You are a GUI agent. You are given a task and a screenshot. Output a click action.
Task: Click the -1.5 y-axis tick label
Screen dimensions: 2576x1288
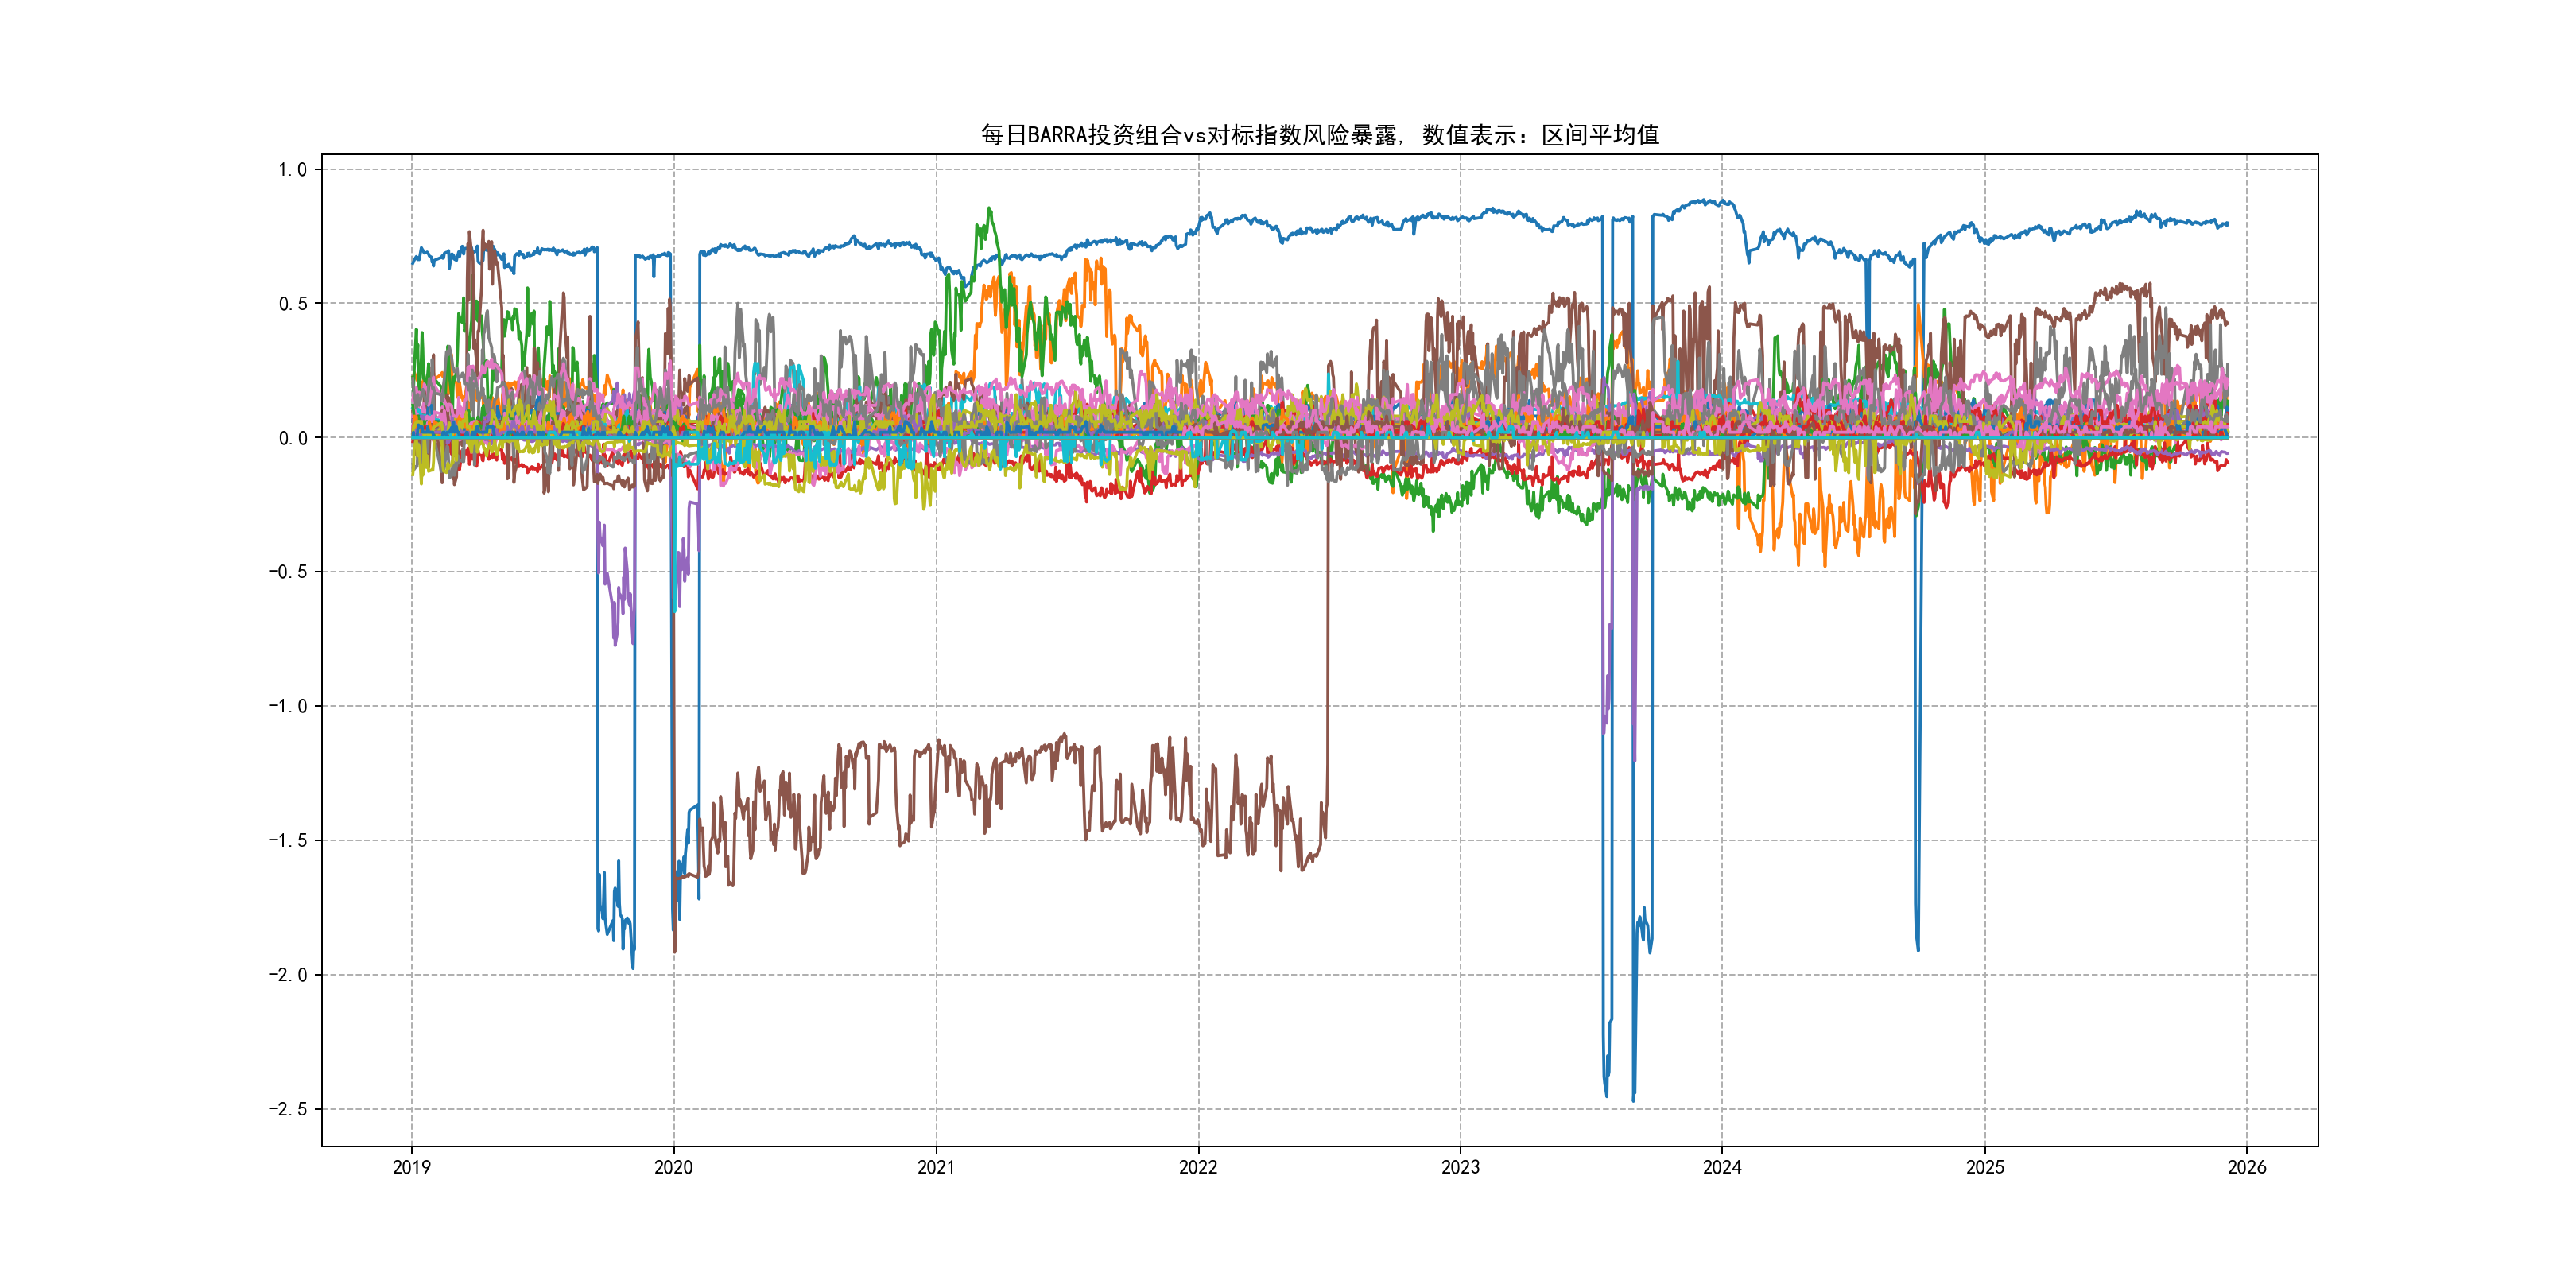[x=288, y=840]
